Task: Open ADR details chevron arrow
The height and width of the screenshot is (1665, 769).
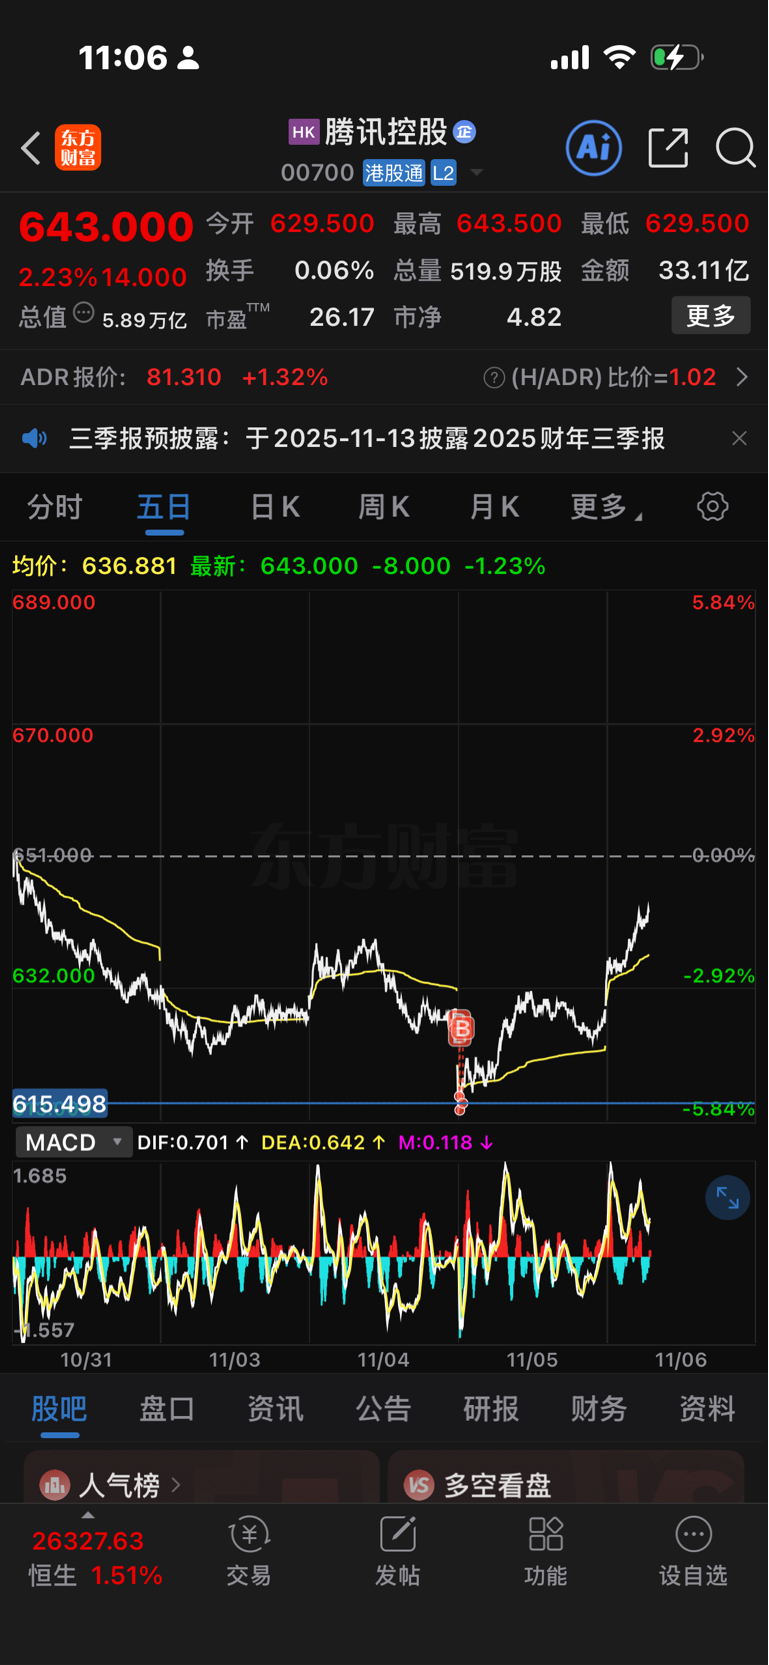Action: point(742,377)
